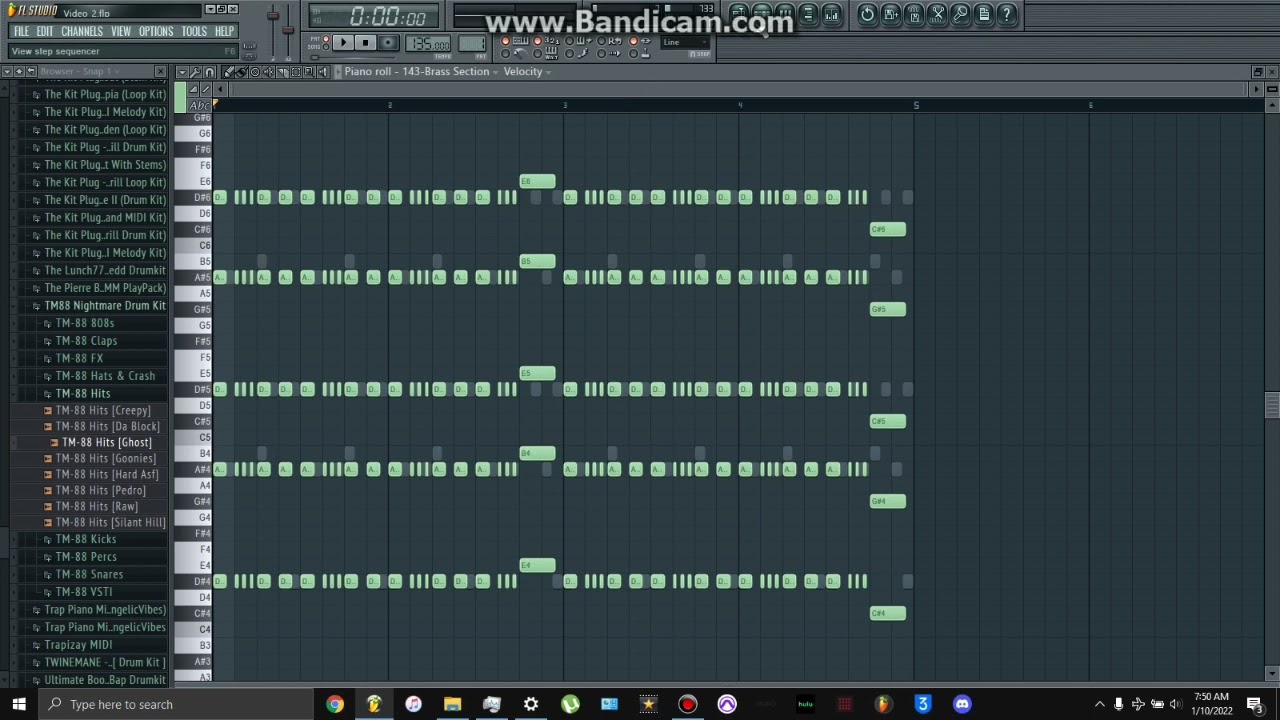Select the Zoom tool in piano roll
1280x720 pixels.
(309, 72)
